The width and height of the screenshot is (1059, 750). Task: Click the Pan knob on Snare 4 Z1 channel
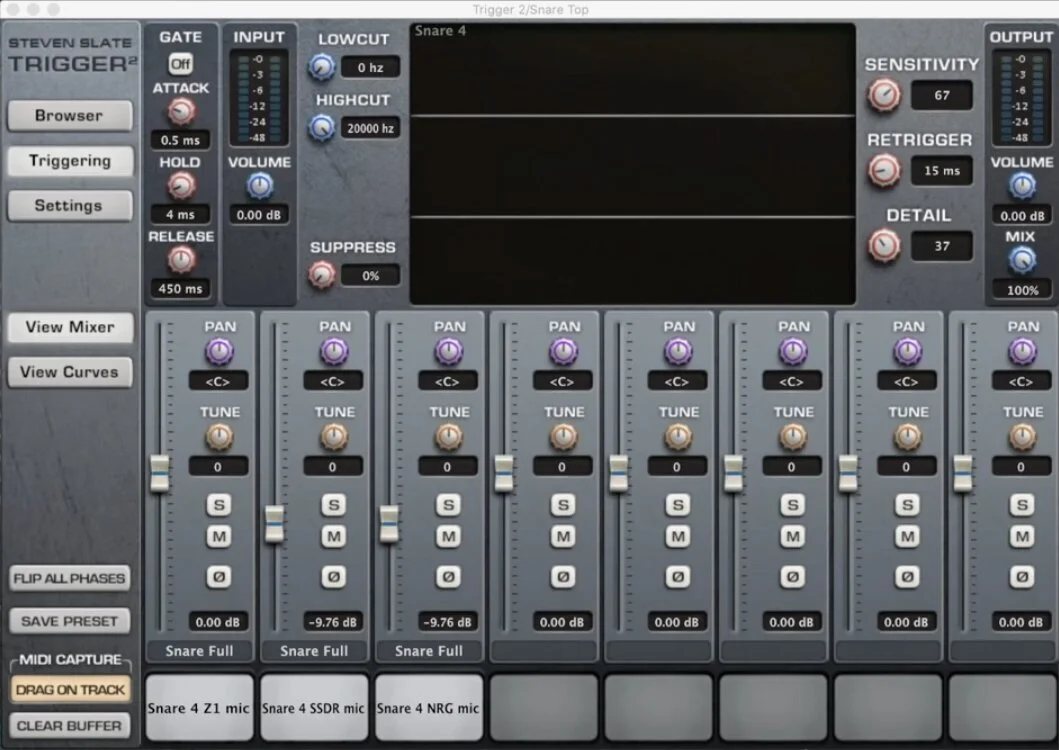[219, 351]
